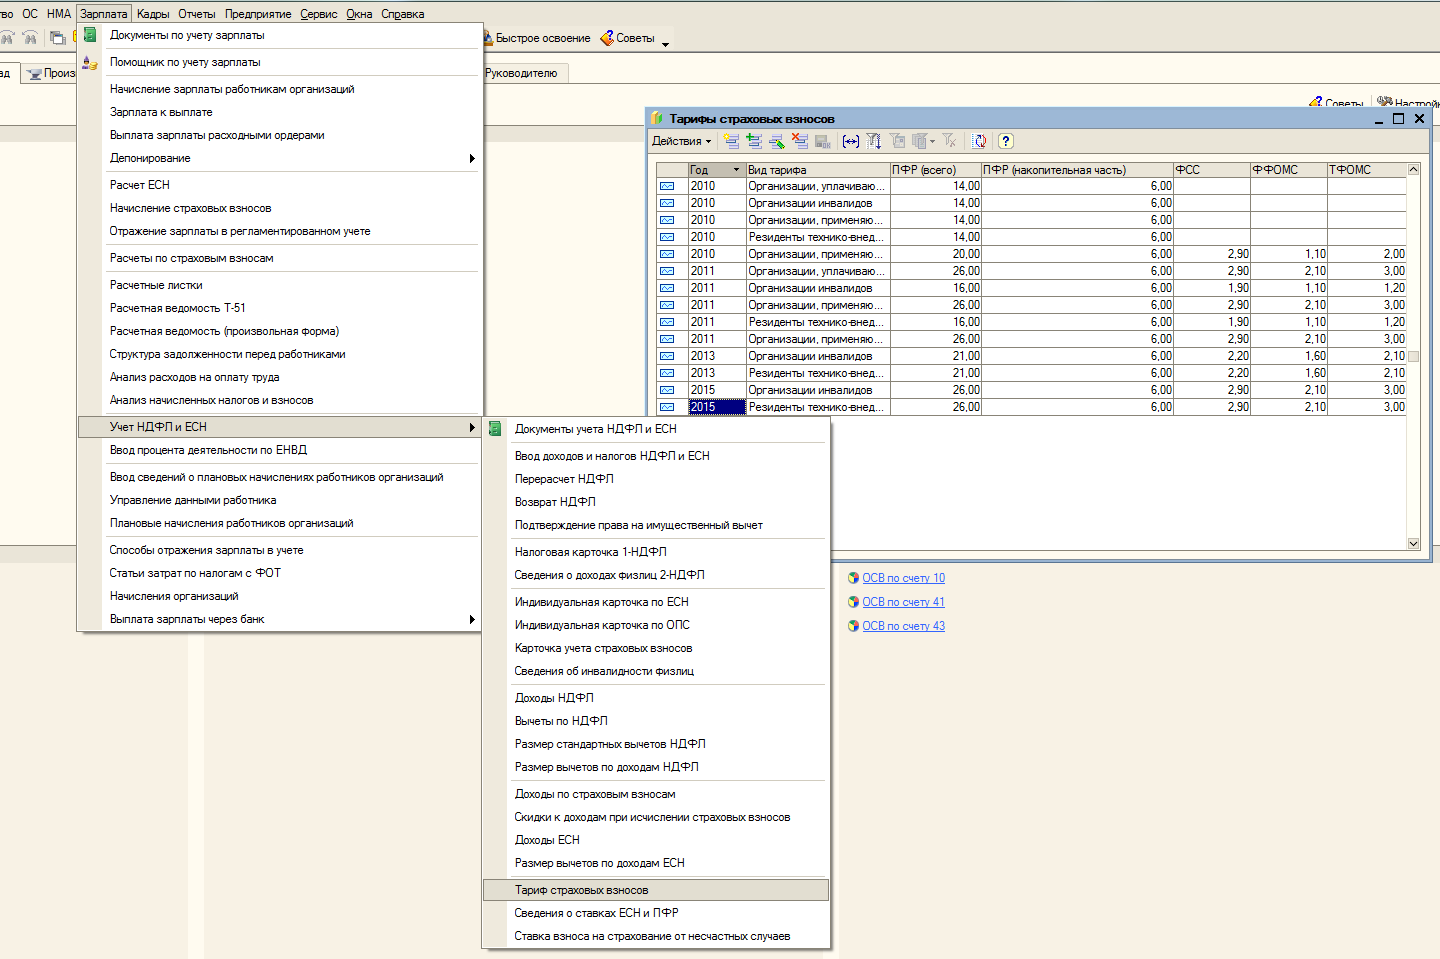Switch to the Руководителю tab

(521, 73)
